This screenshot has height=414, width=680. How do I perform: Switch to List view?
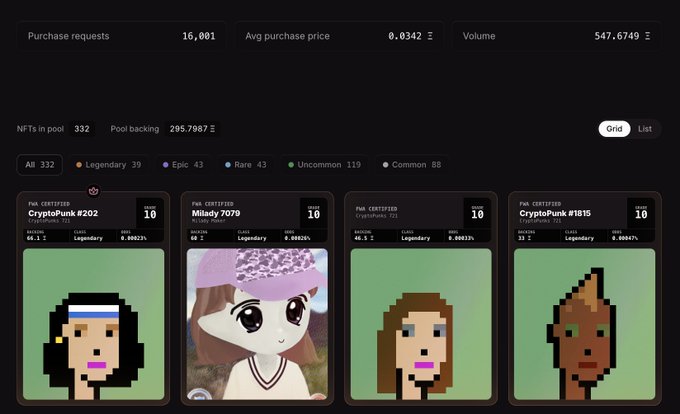point(644,129)
